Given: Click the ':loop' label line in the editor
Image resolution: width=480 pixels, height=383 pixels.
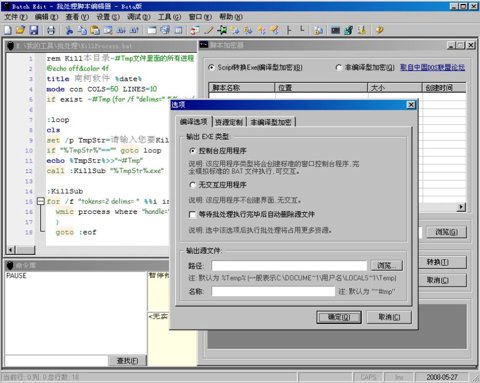Looking at the screenshot, I should pyautogui.click(x=58, y=120).
